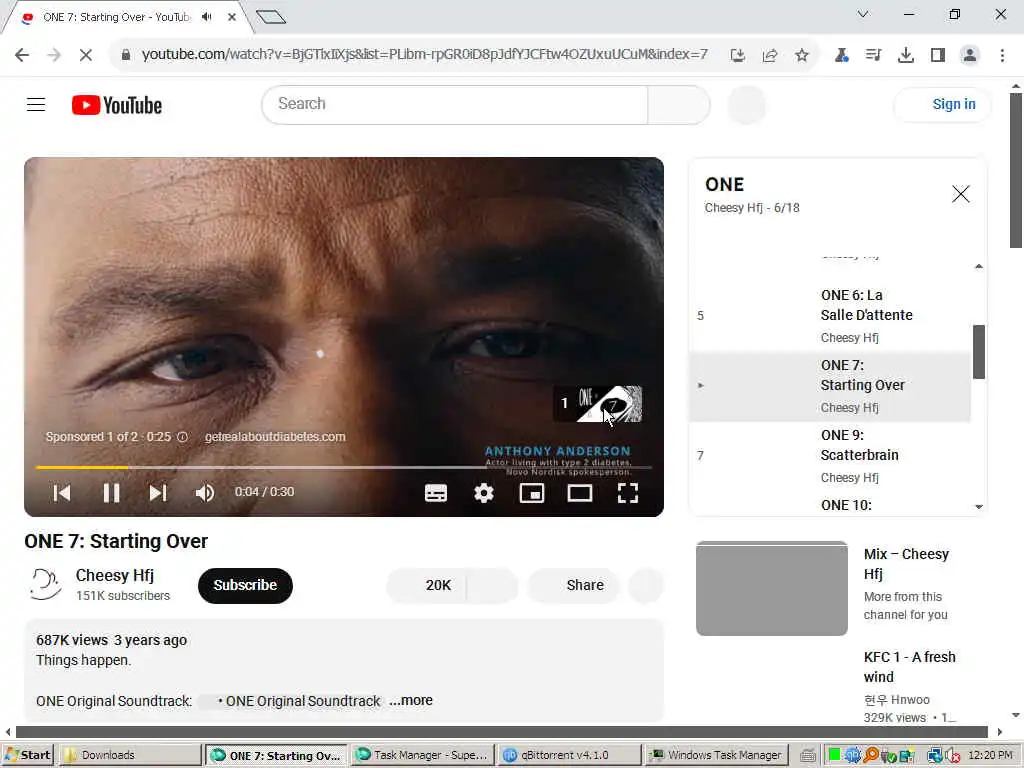Share this page from the address bar

[x=770, y=55]
